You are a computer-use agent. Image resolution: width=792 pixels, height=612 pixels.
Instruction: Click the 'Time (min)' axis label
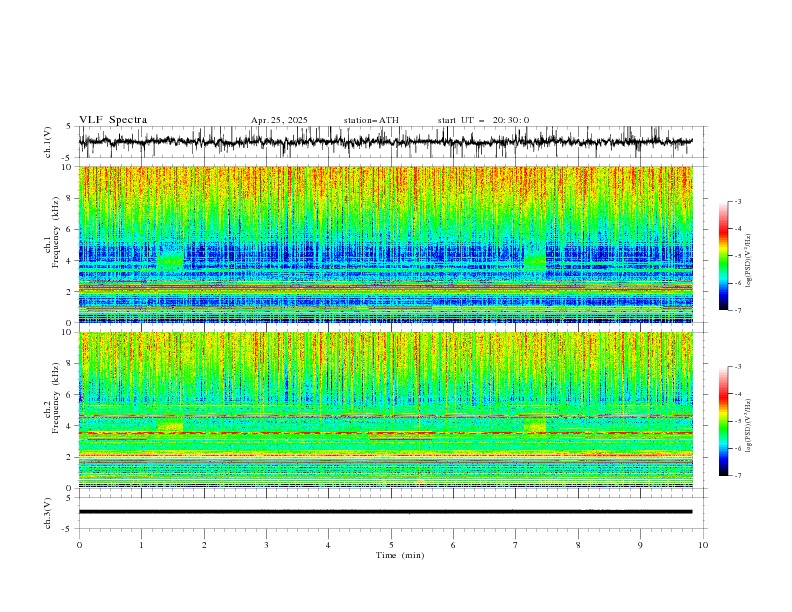tap(400, 555)
